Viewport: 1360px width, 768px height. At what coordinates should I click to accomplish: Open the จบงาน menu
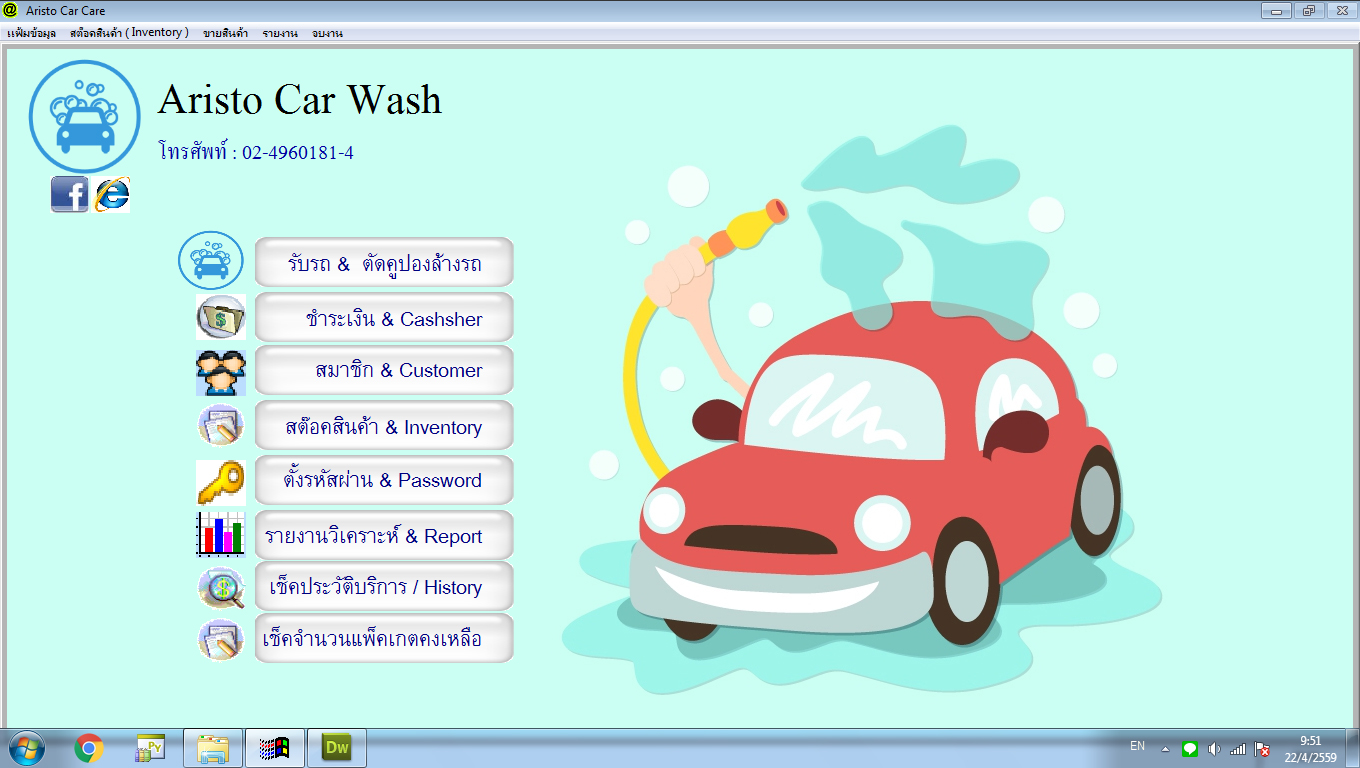327,33
